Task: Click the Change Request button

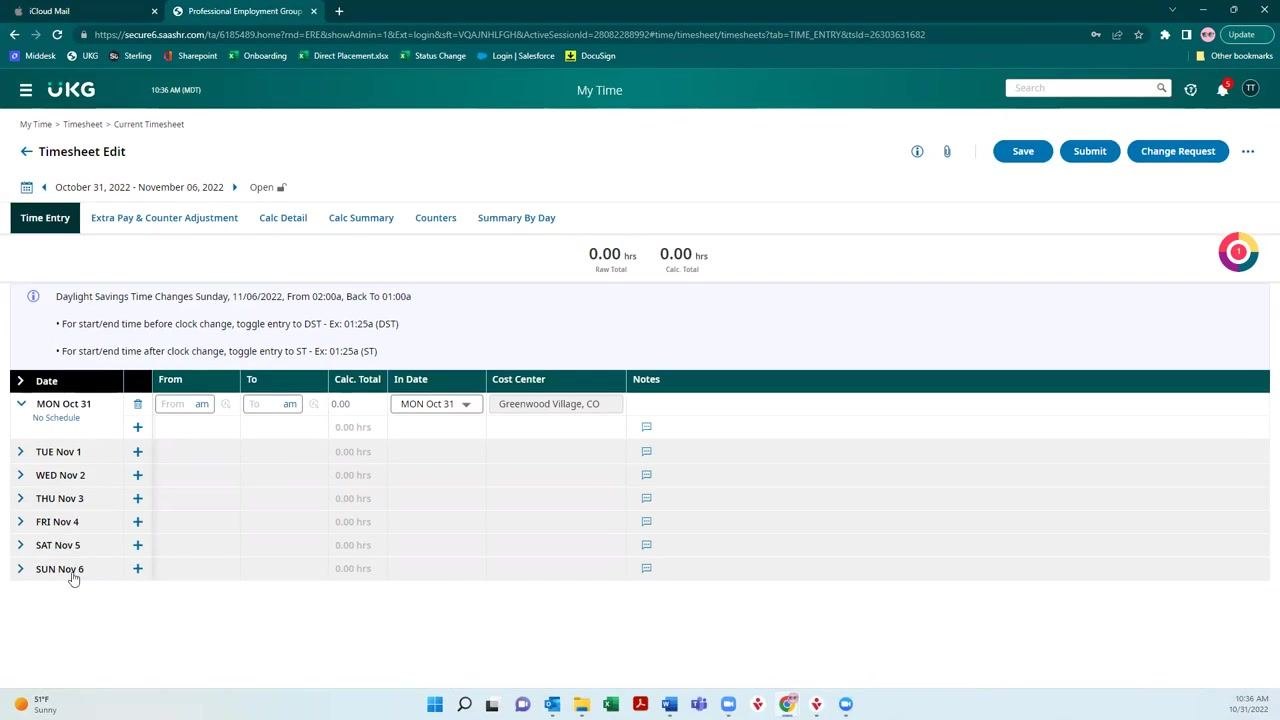Action: 1178,151
